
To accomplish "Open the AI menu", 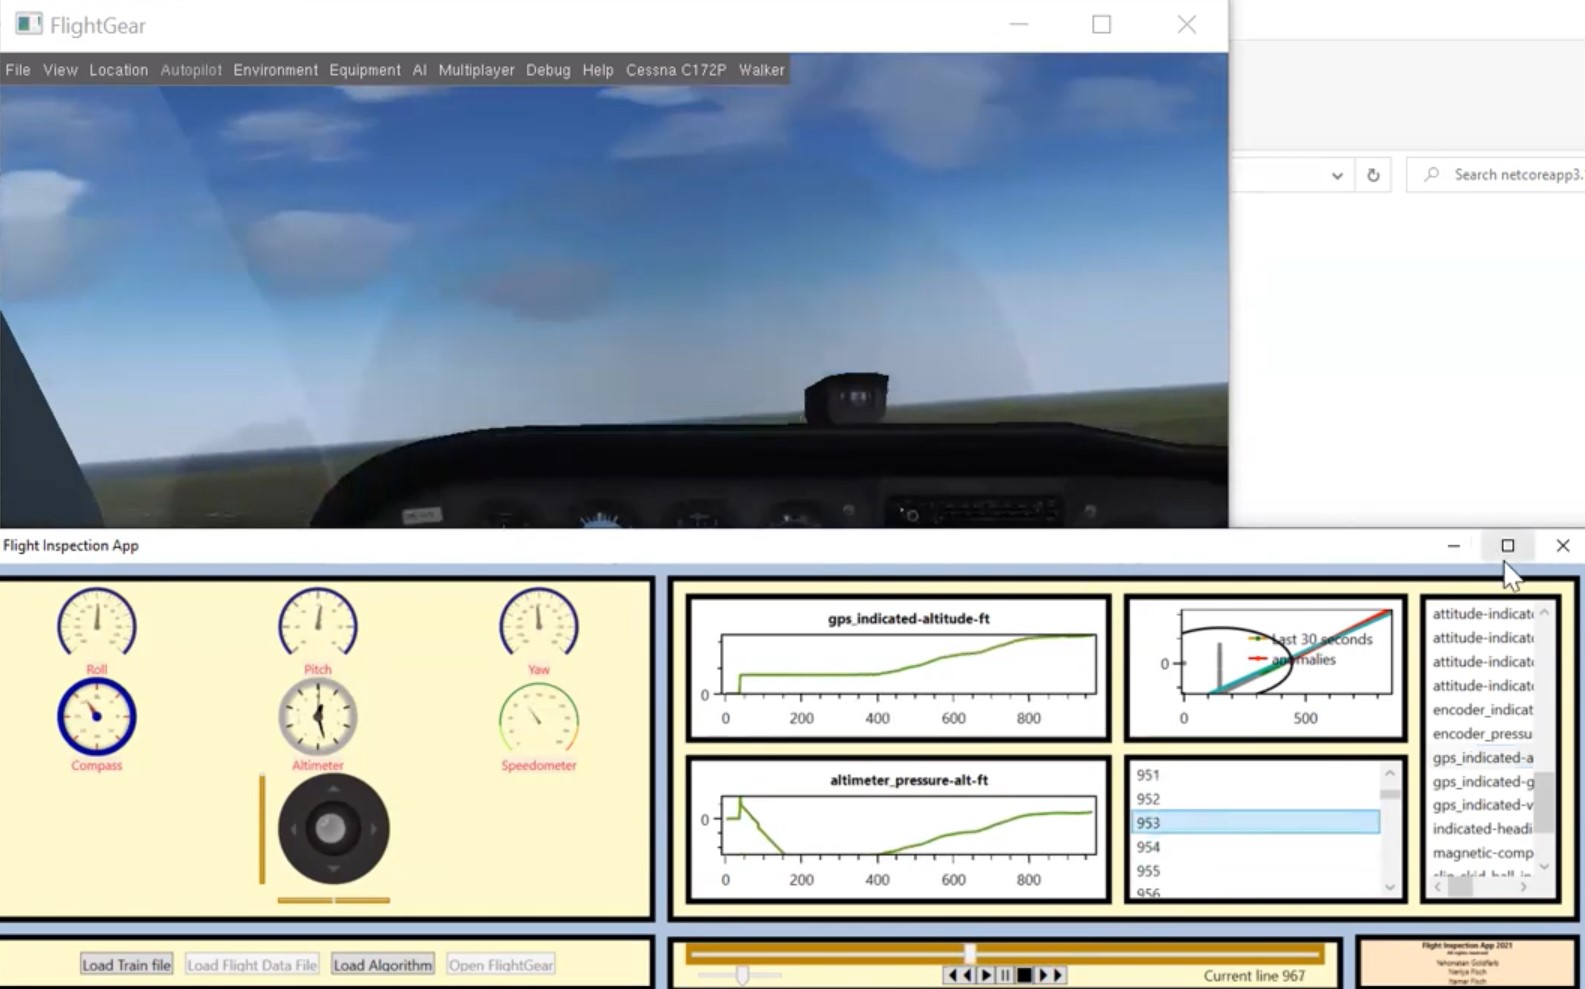I will coord(419,70).
